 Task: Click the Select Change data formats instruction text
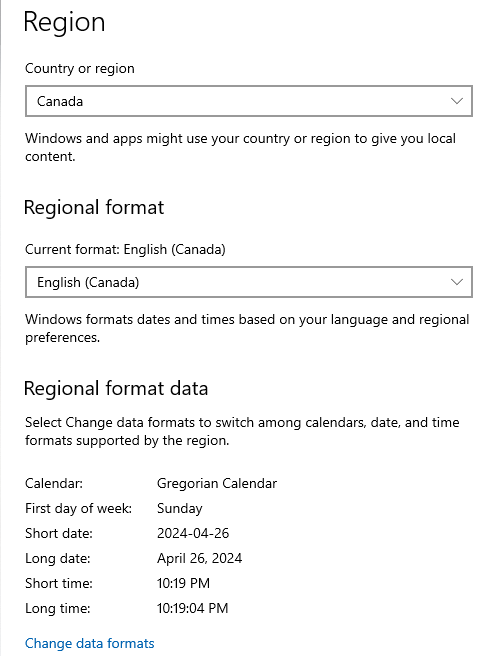tap(242, 431)
